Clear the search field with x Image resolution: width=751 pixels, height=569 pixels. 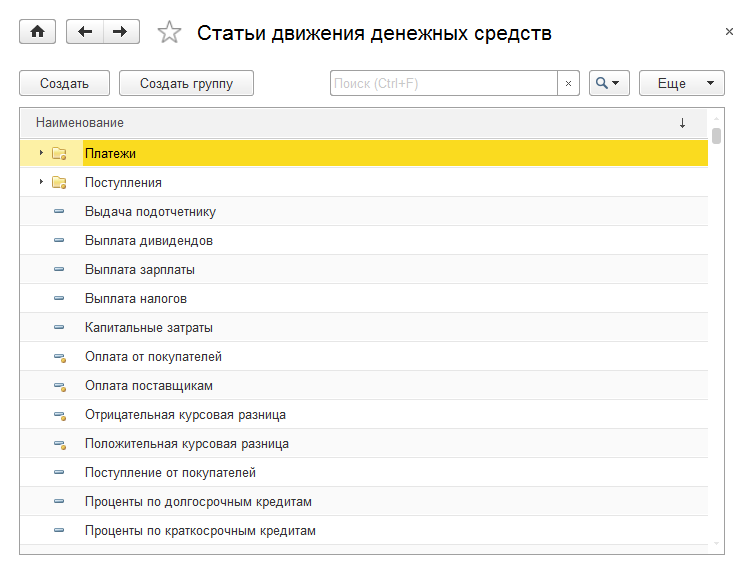click(x=569, y=83)
